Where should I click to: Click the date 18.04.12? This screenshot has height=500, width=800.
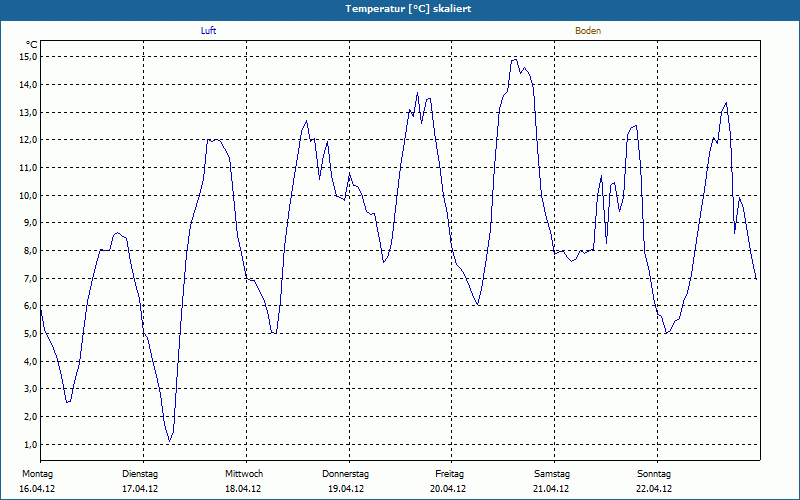[243, 489]
